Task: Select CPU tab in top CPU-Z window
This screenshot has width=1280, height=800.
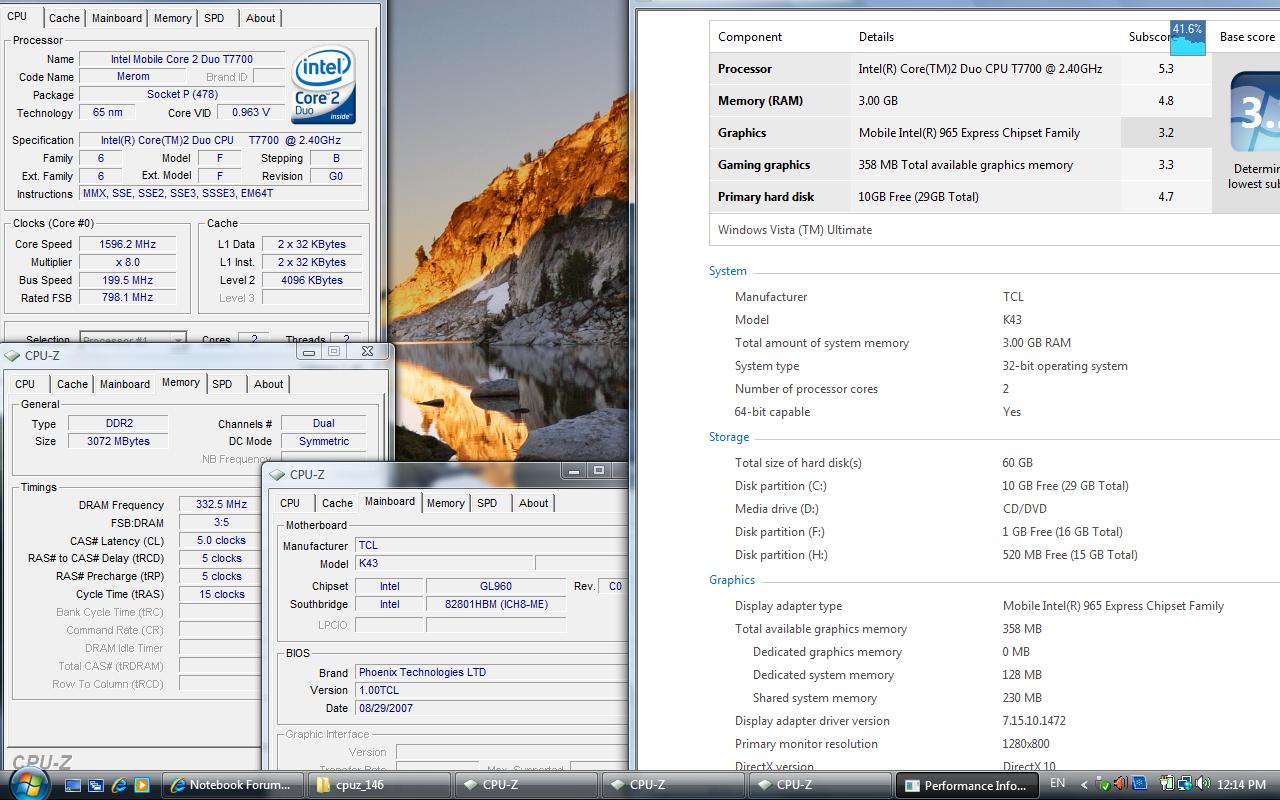Action: tap(18, 17)
